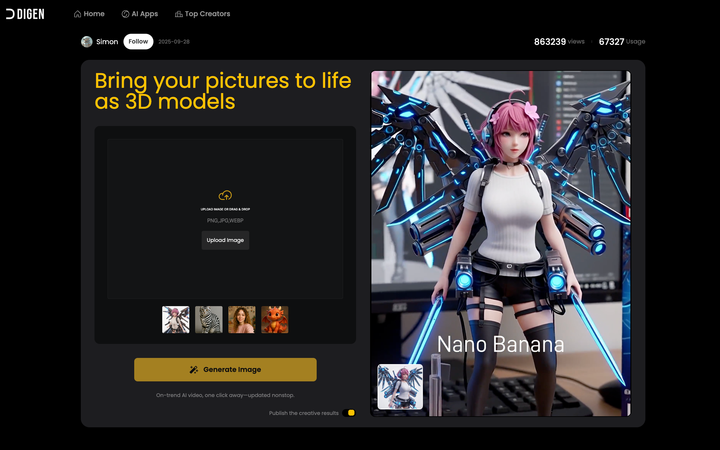This screenshot has width=720, height=450.
Task: Click the DIGEN logo
Action: (27, 14)
